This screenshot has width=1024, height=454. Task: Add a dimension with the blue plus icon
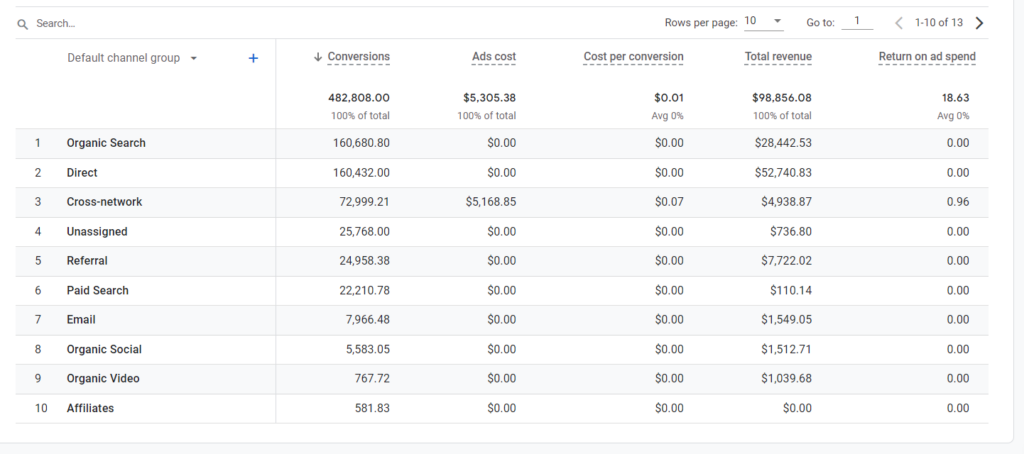pyautogui.click(x=253, y=58)
